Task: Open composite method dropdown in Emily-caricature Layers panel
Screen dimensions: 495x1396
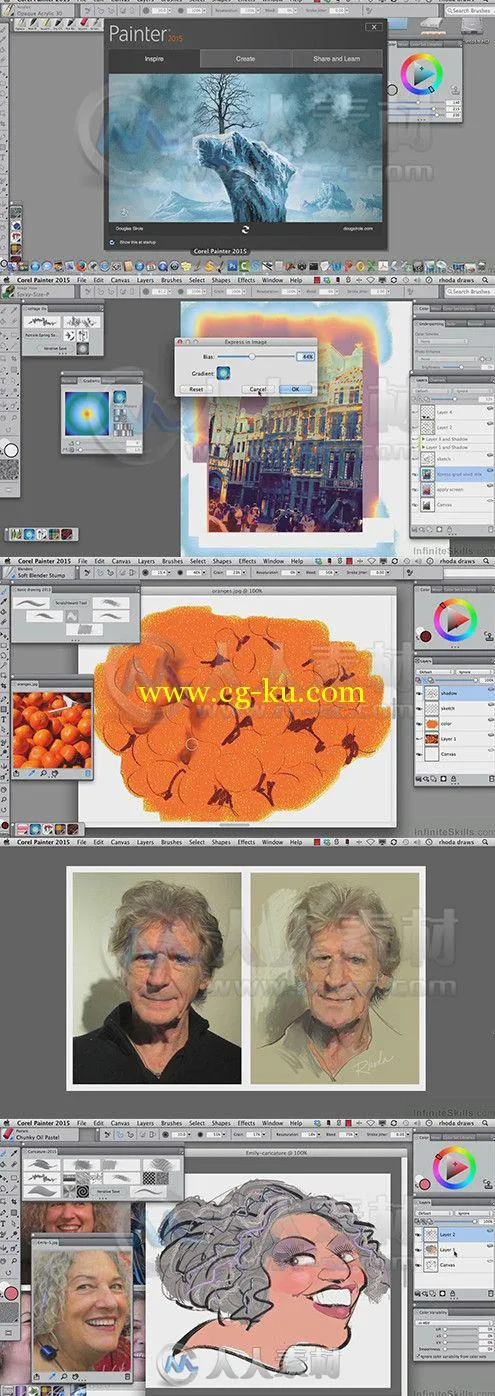Action: (x=432, y=1212)
